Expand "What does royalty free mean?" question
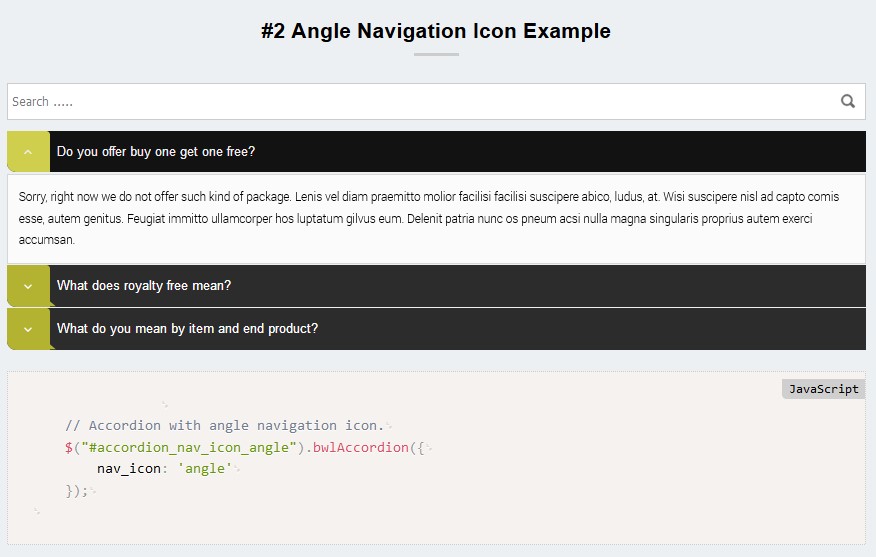Viewport: 876px width, 557px height. [144, 286]
